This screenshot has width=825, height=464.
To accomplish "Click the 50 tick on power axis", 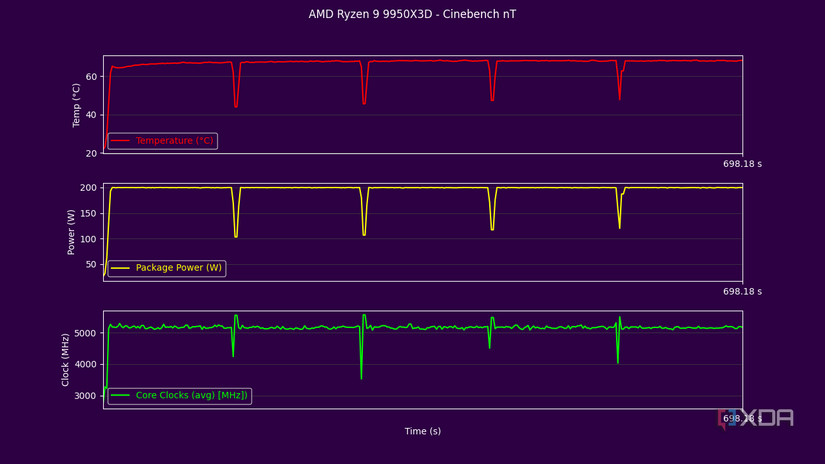I will tap(92, 265).
